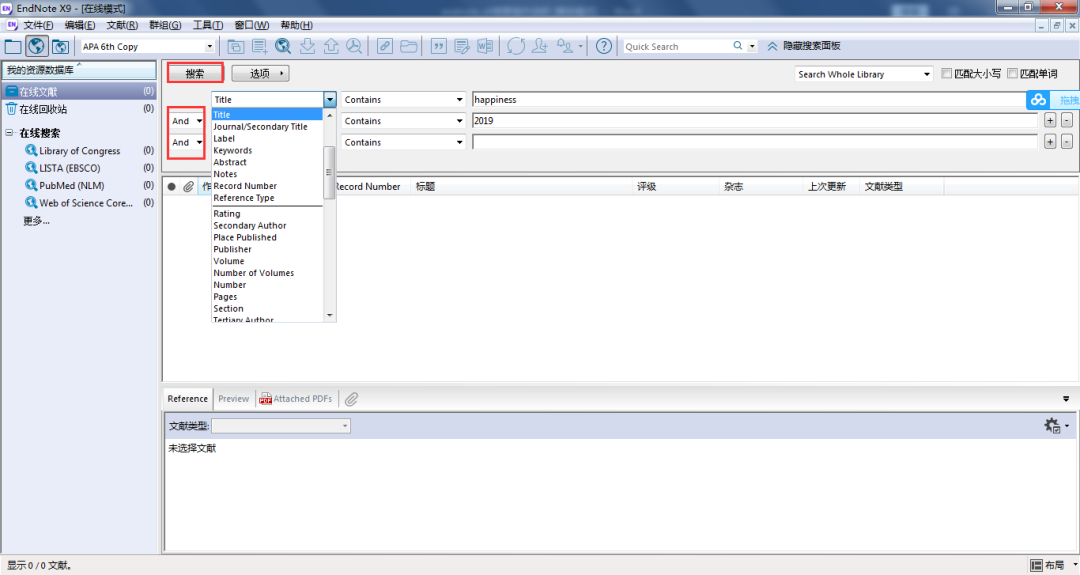
Task: Open 文件(F) menu
Action: (38, 25)
